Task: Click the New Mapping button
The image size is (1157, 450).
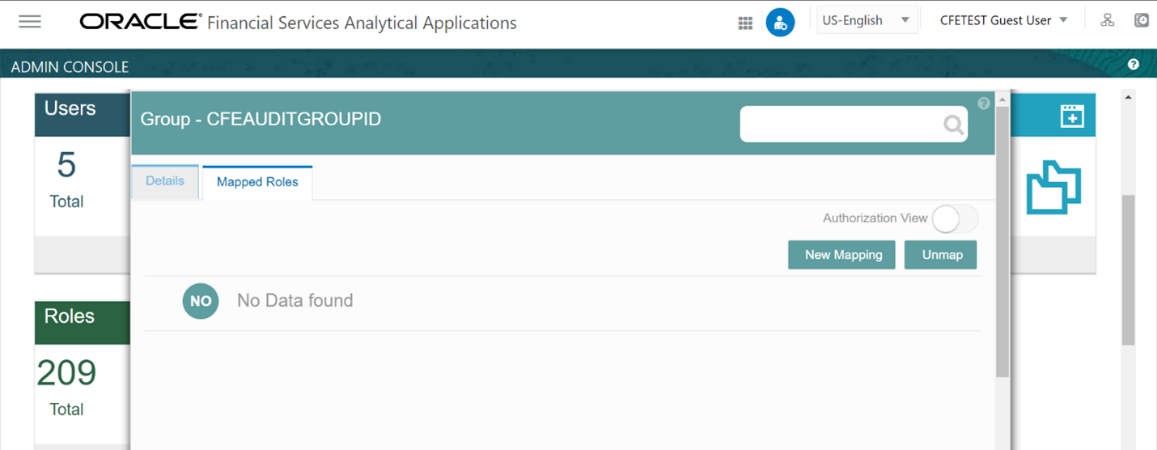Action: (842, 255)
